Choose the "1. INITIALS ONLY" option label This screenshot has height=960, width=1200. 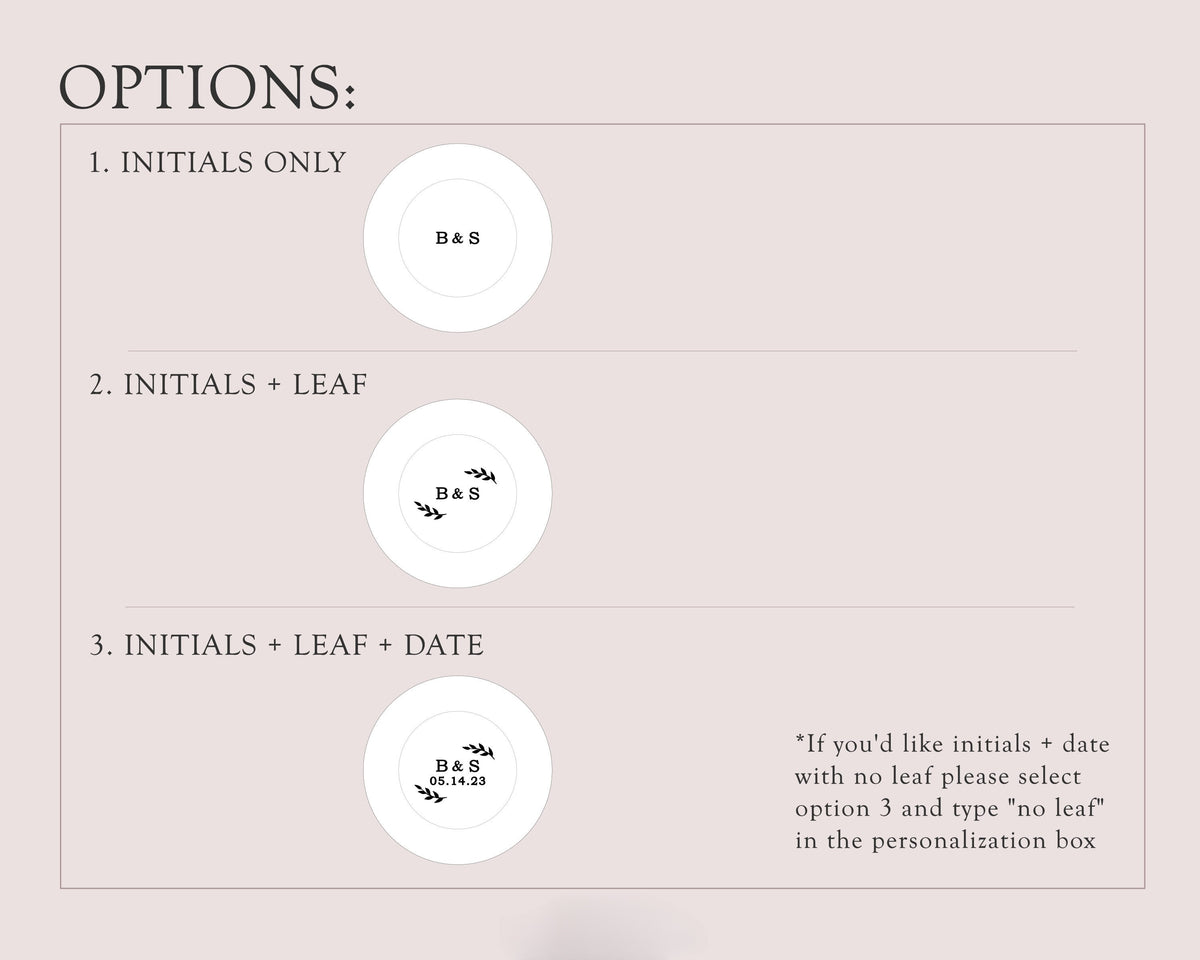coord(217,163)
